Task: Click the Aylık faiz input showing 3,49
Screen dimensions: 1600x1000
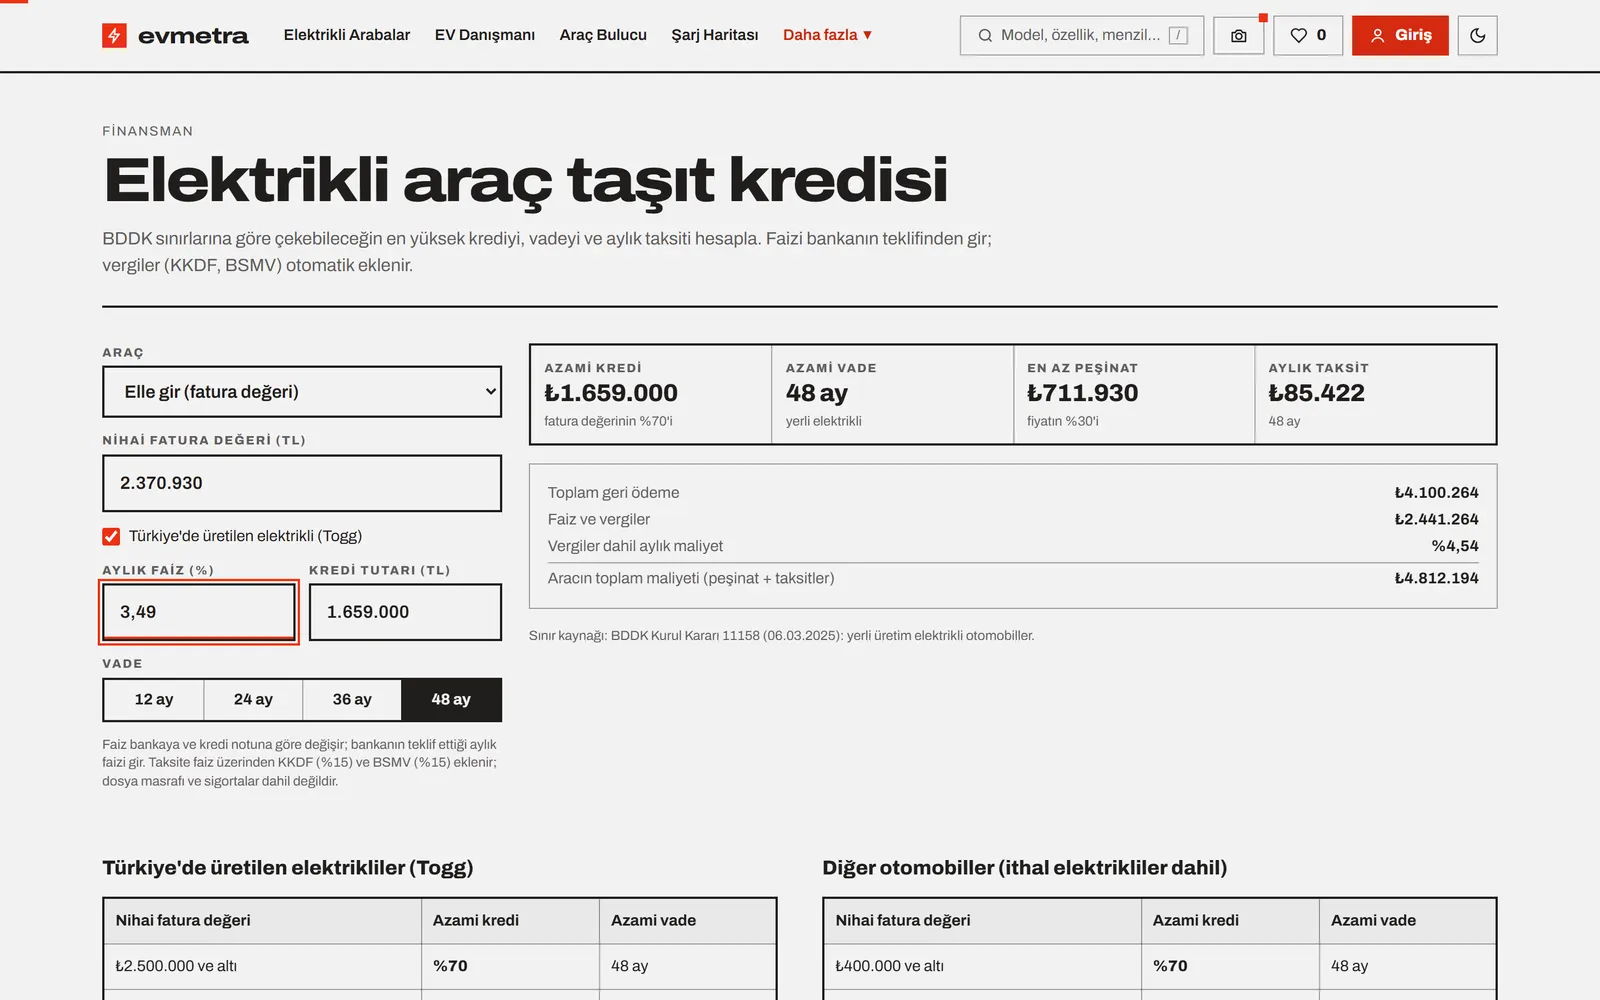Action: 199,612
